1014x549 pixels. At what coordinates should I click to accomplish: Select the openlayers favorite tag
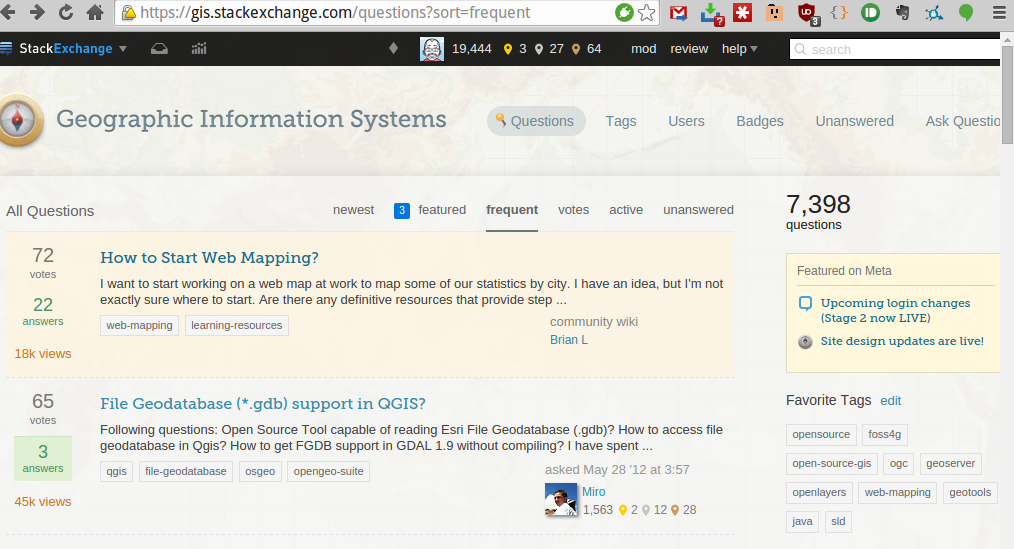click(x=819, y=493)
